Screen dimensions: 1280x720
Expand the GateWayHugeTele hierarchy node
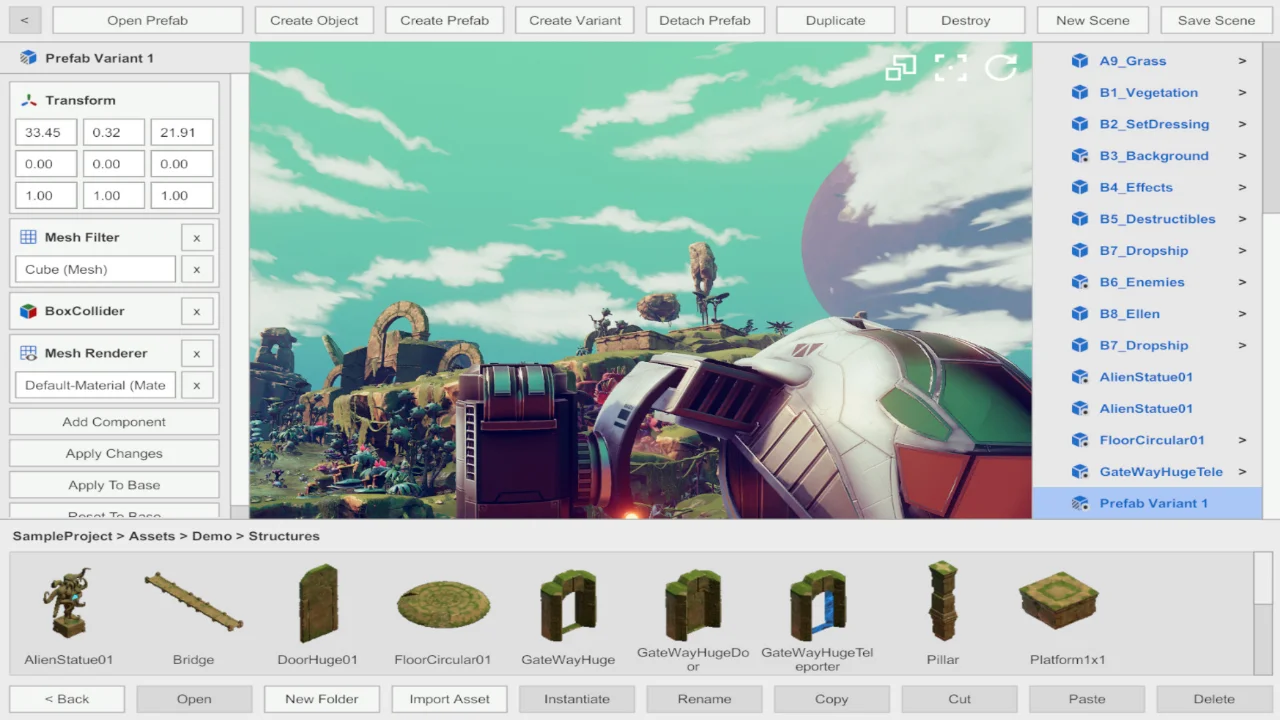[x=1242, y=472]
